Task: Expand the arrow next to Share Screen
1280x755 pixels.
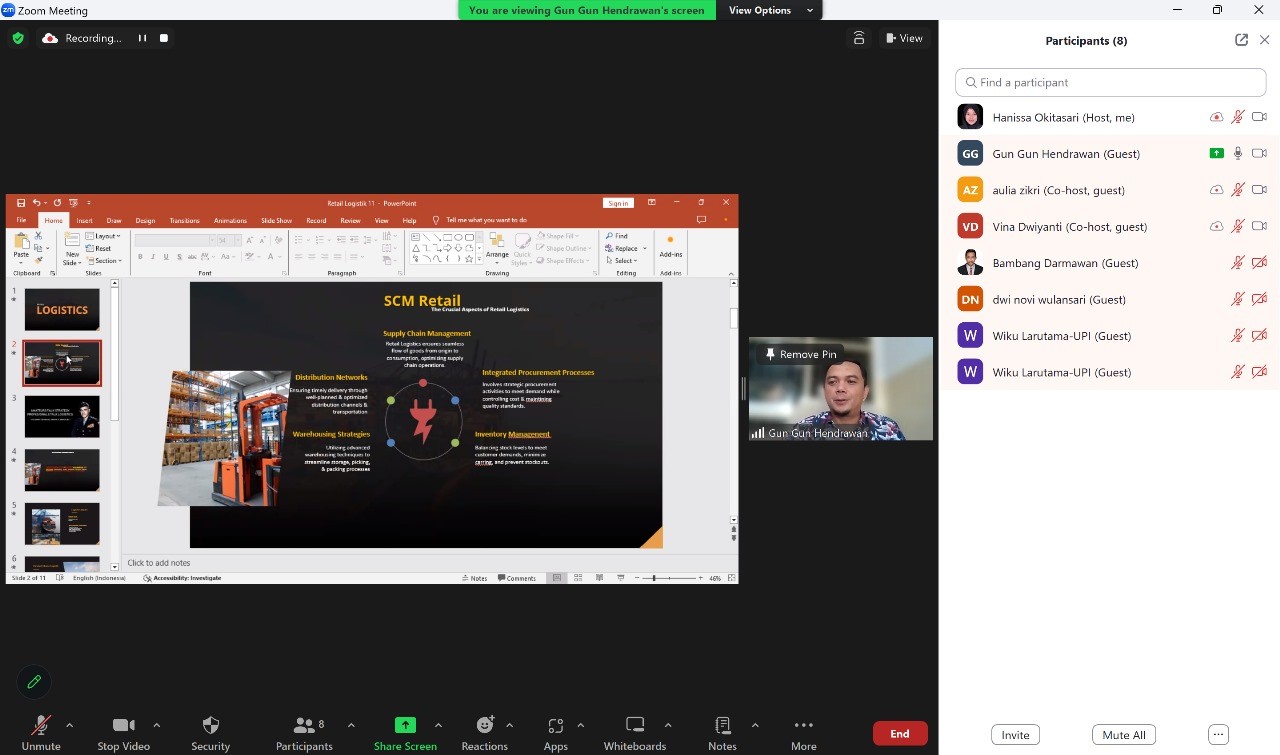Action: [x=438, y=725]
